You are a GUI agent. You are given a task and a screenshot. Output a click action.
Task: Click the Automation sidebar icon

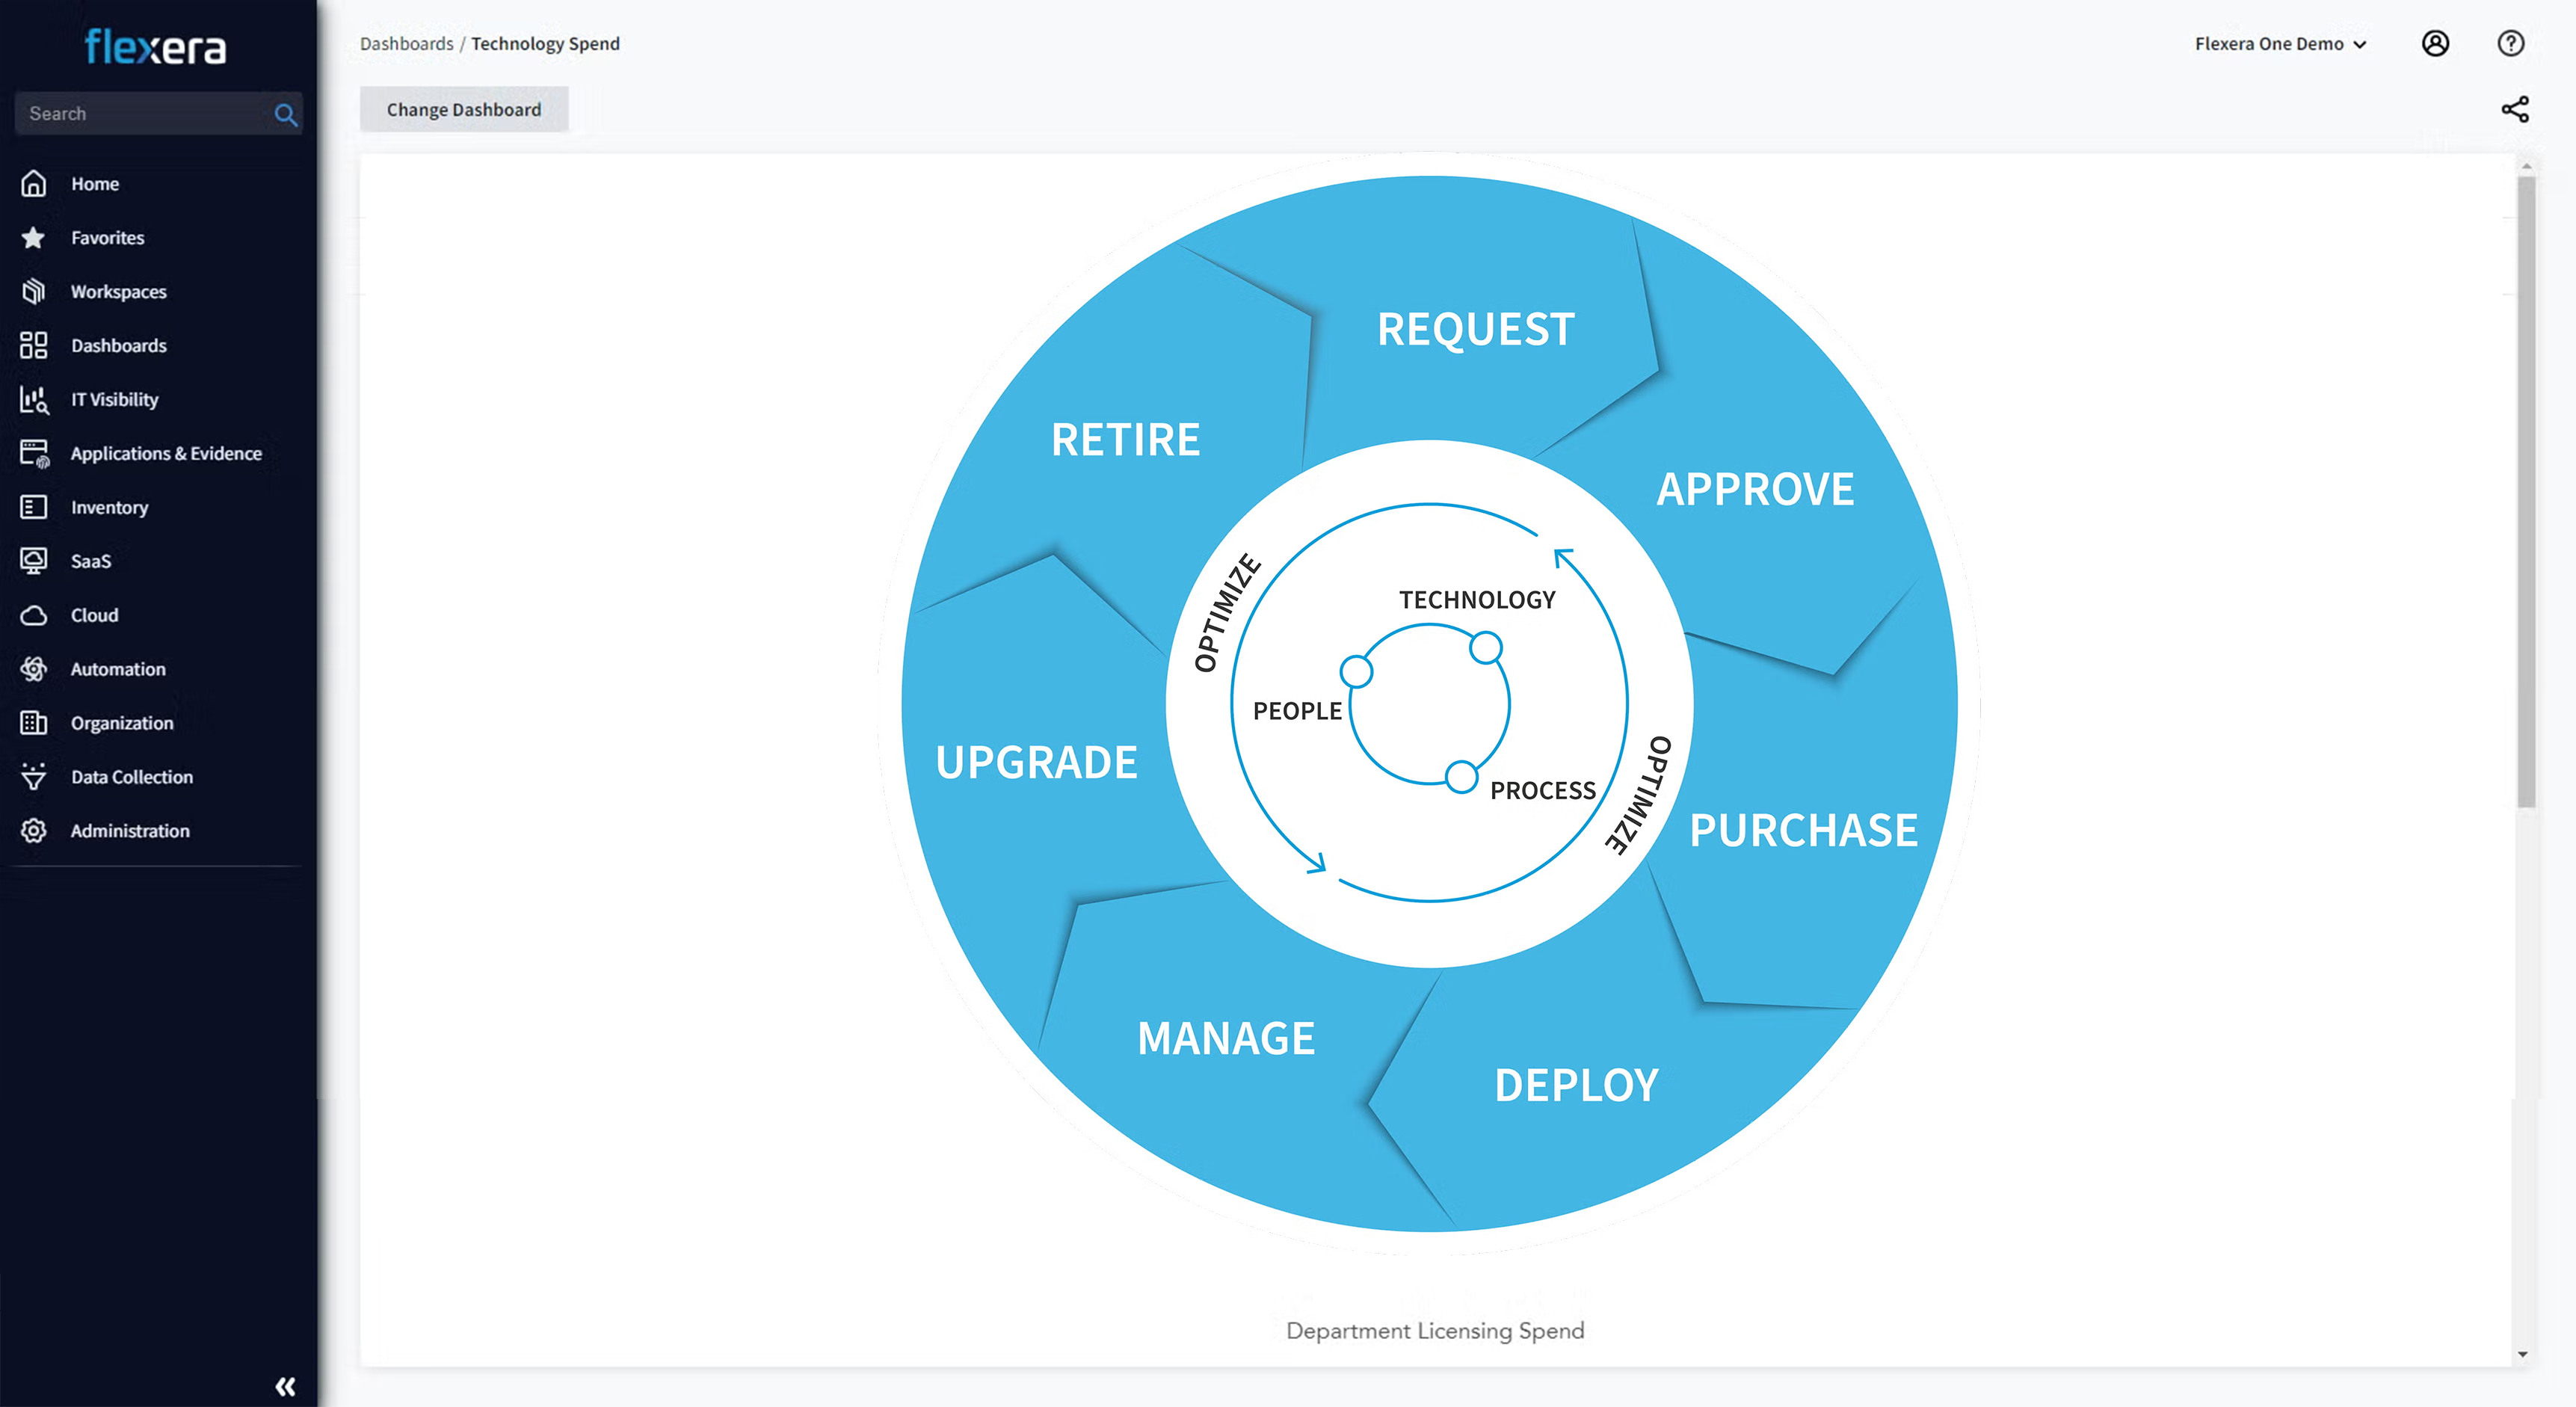pos(34,669)
